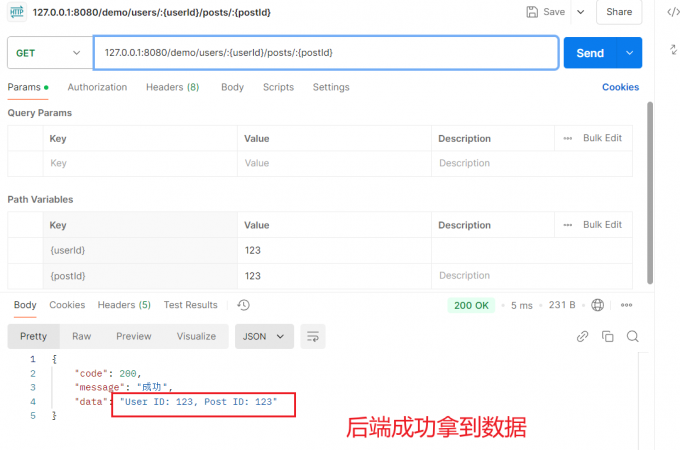680x450 pixels.
Task: Open the Headers (8) request tab
Action: (x=173, y=87)
